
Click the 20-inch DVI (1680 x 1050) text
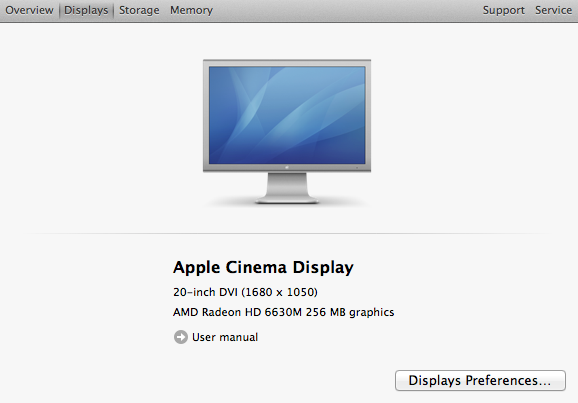pos(245,292)
